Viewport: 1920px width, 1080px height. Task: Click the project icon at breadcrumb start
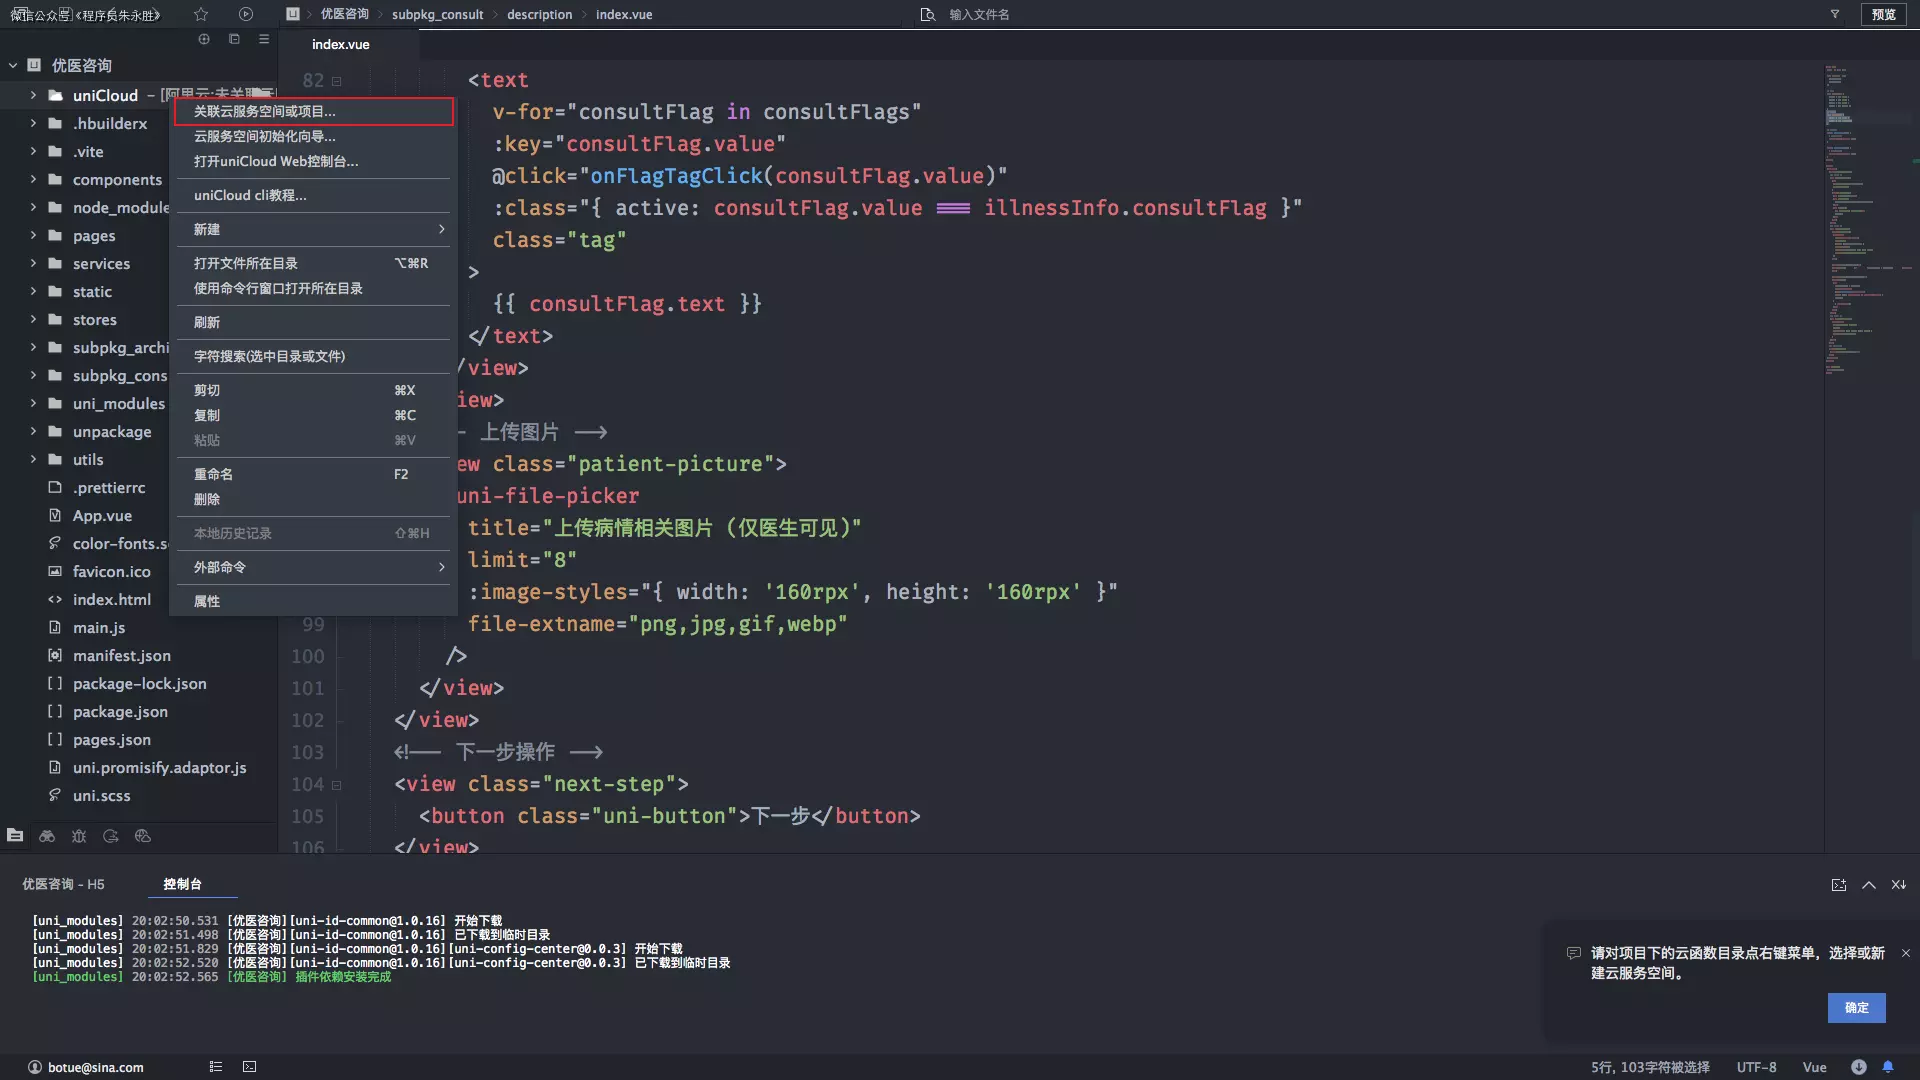point(292,14)
